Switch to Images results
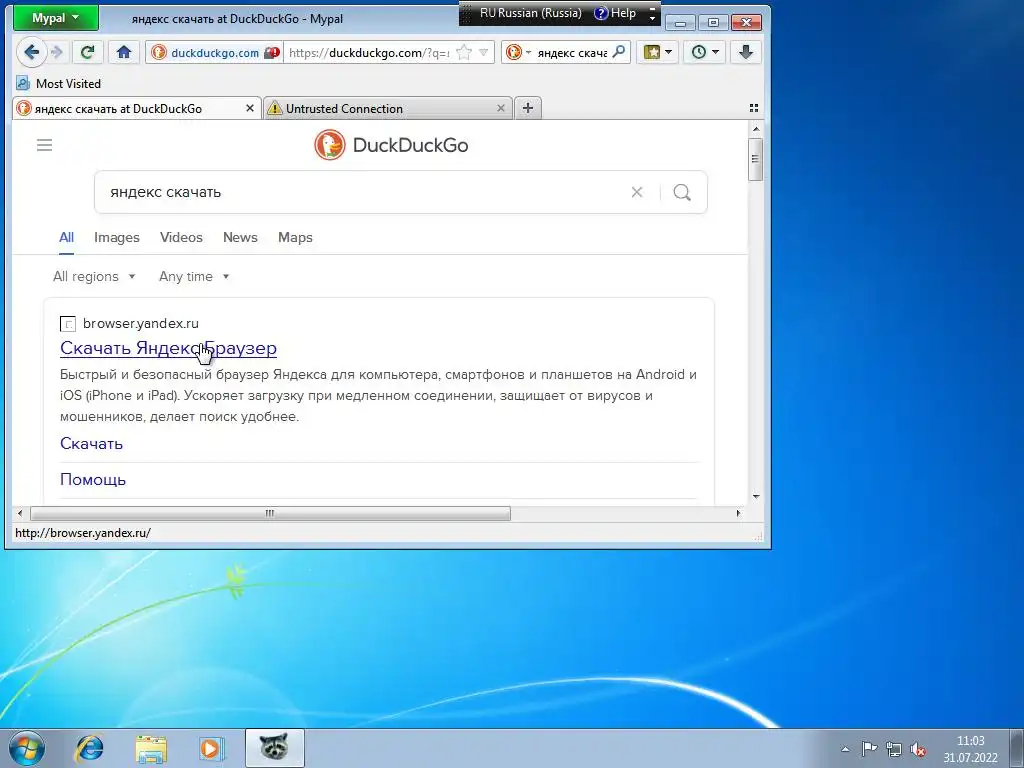Screen dimensions: 1024x768 point(117,238)
